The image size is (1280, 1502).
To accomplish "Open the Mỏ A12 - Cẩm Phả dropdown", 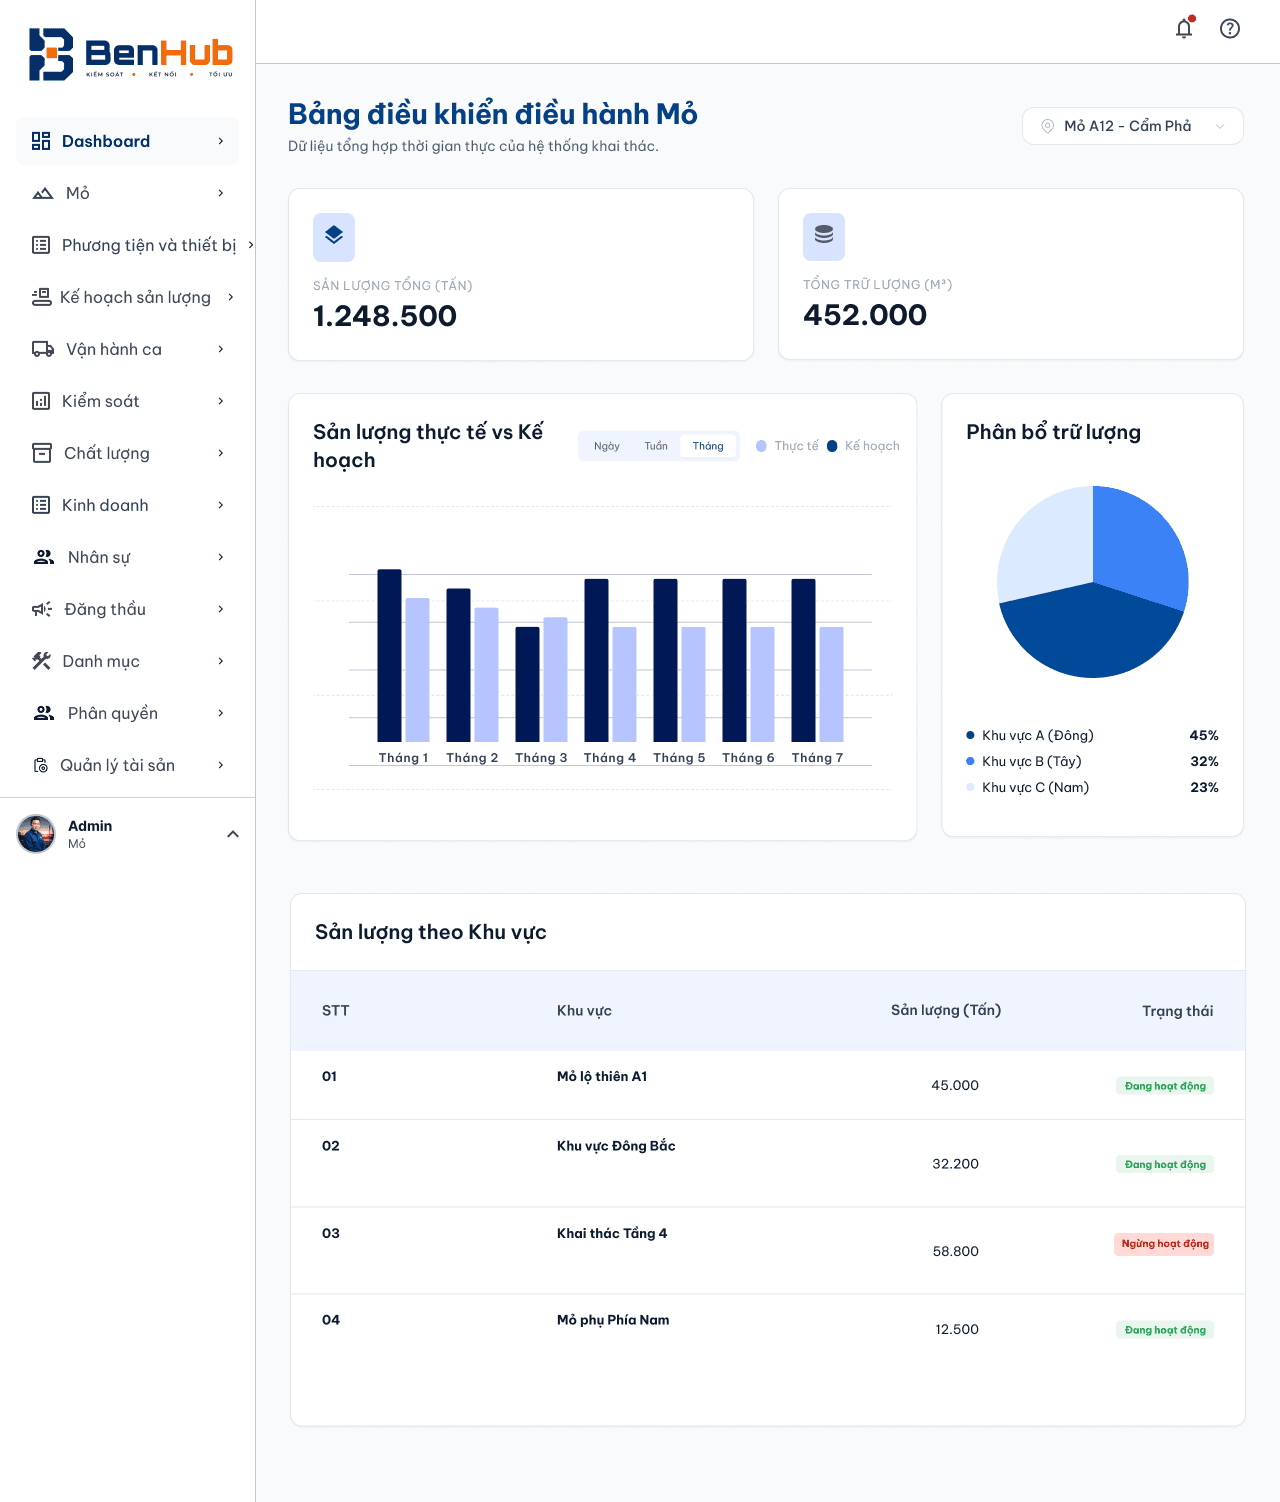I will coord(1133,126).
